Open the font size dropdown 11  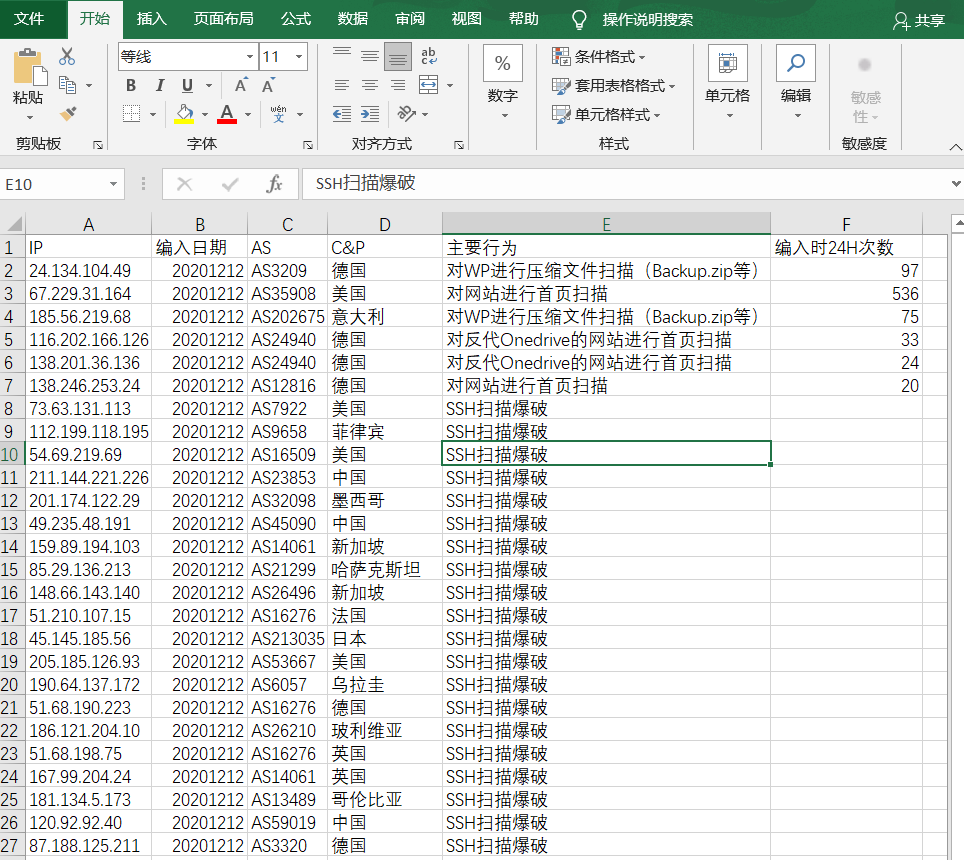click(299, 57)
